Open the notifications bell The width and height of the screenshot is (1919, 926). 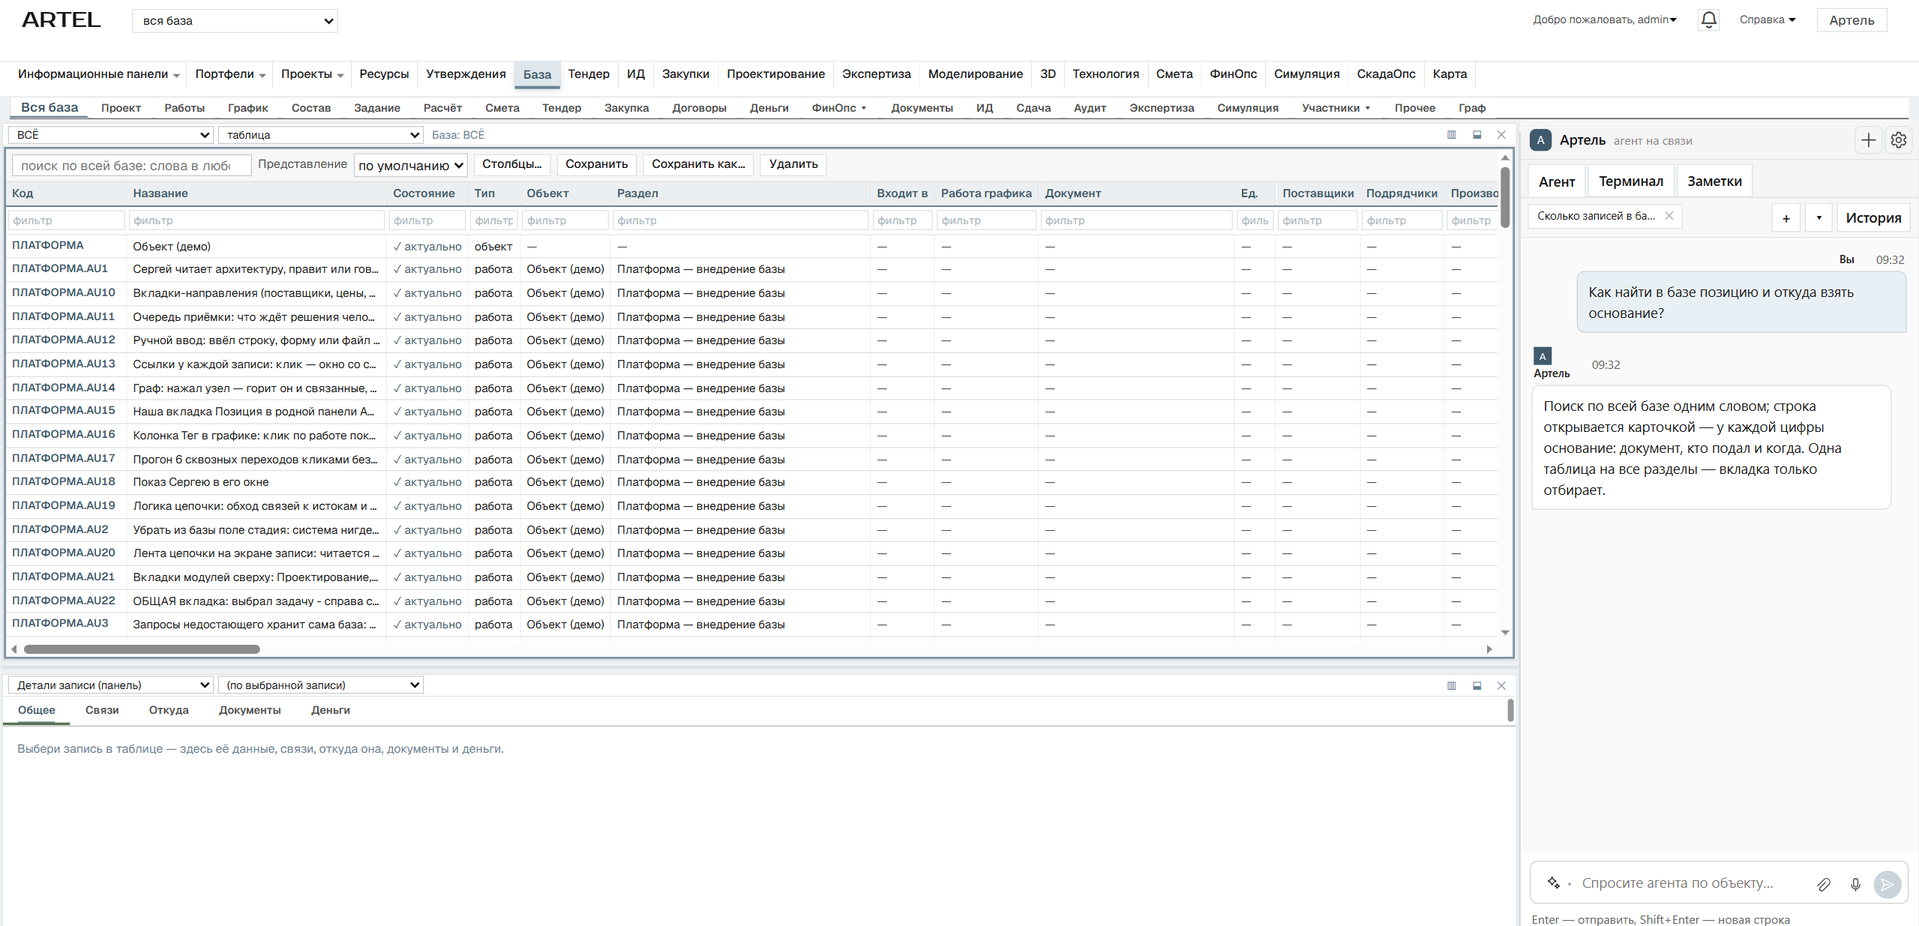1708,20
